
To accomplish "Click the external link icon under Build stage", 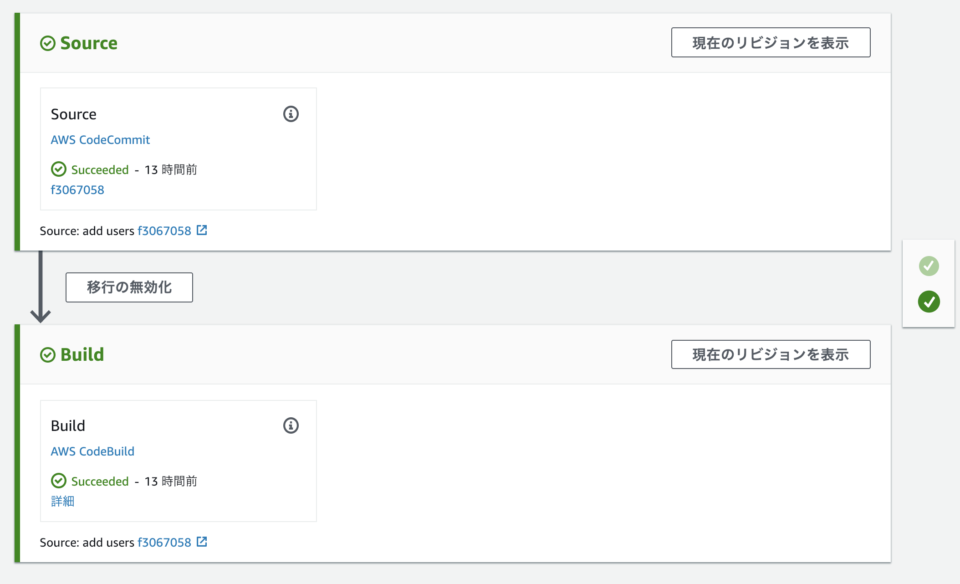I will (202, 542).
